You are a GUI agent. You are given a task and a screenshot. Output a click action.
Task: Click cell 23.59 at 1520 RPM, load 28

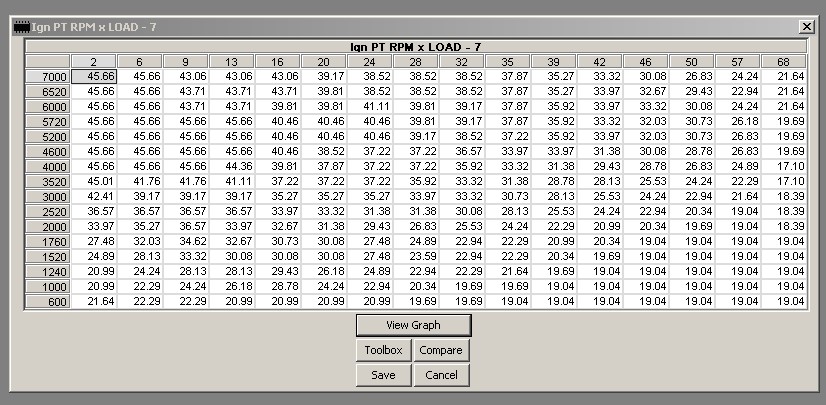click(x=416, y=256)
